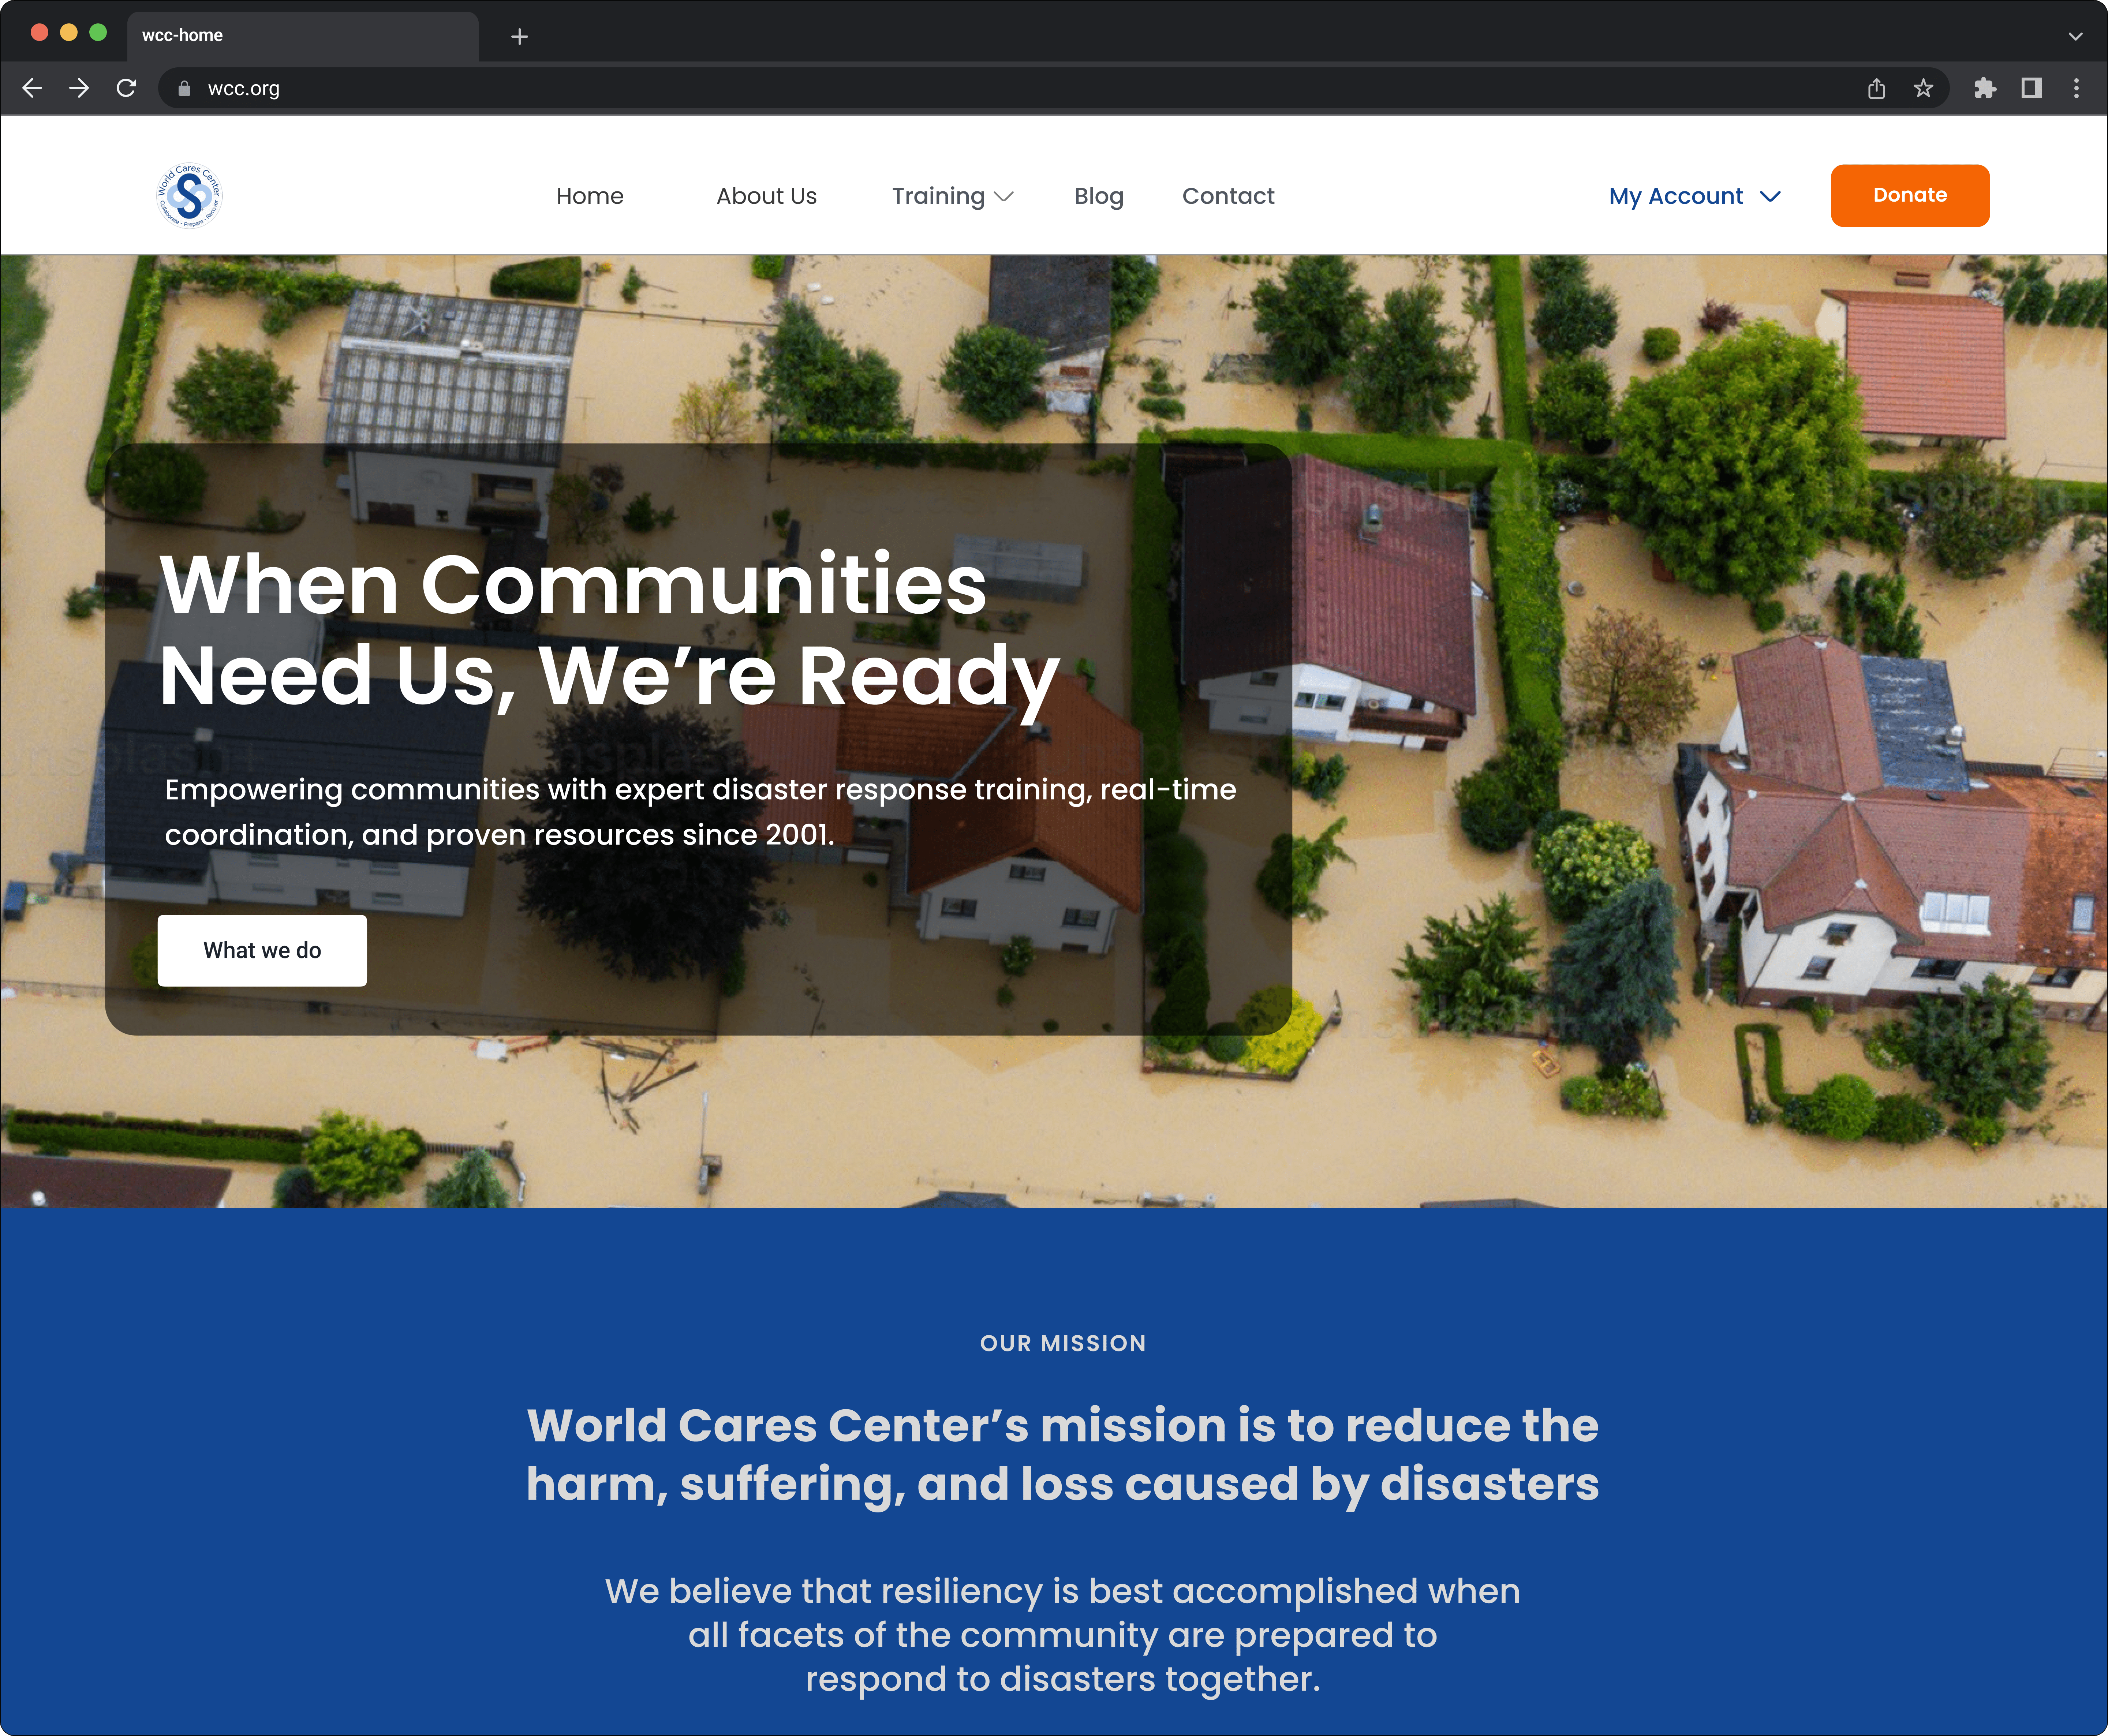
Task: Click inside the address bar
Action: click(x=600, y=88)
